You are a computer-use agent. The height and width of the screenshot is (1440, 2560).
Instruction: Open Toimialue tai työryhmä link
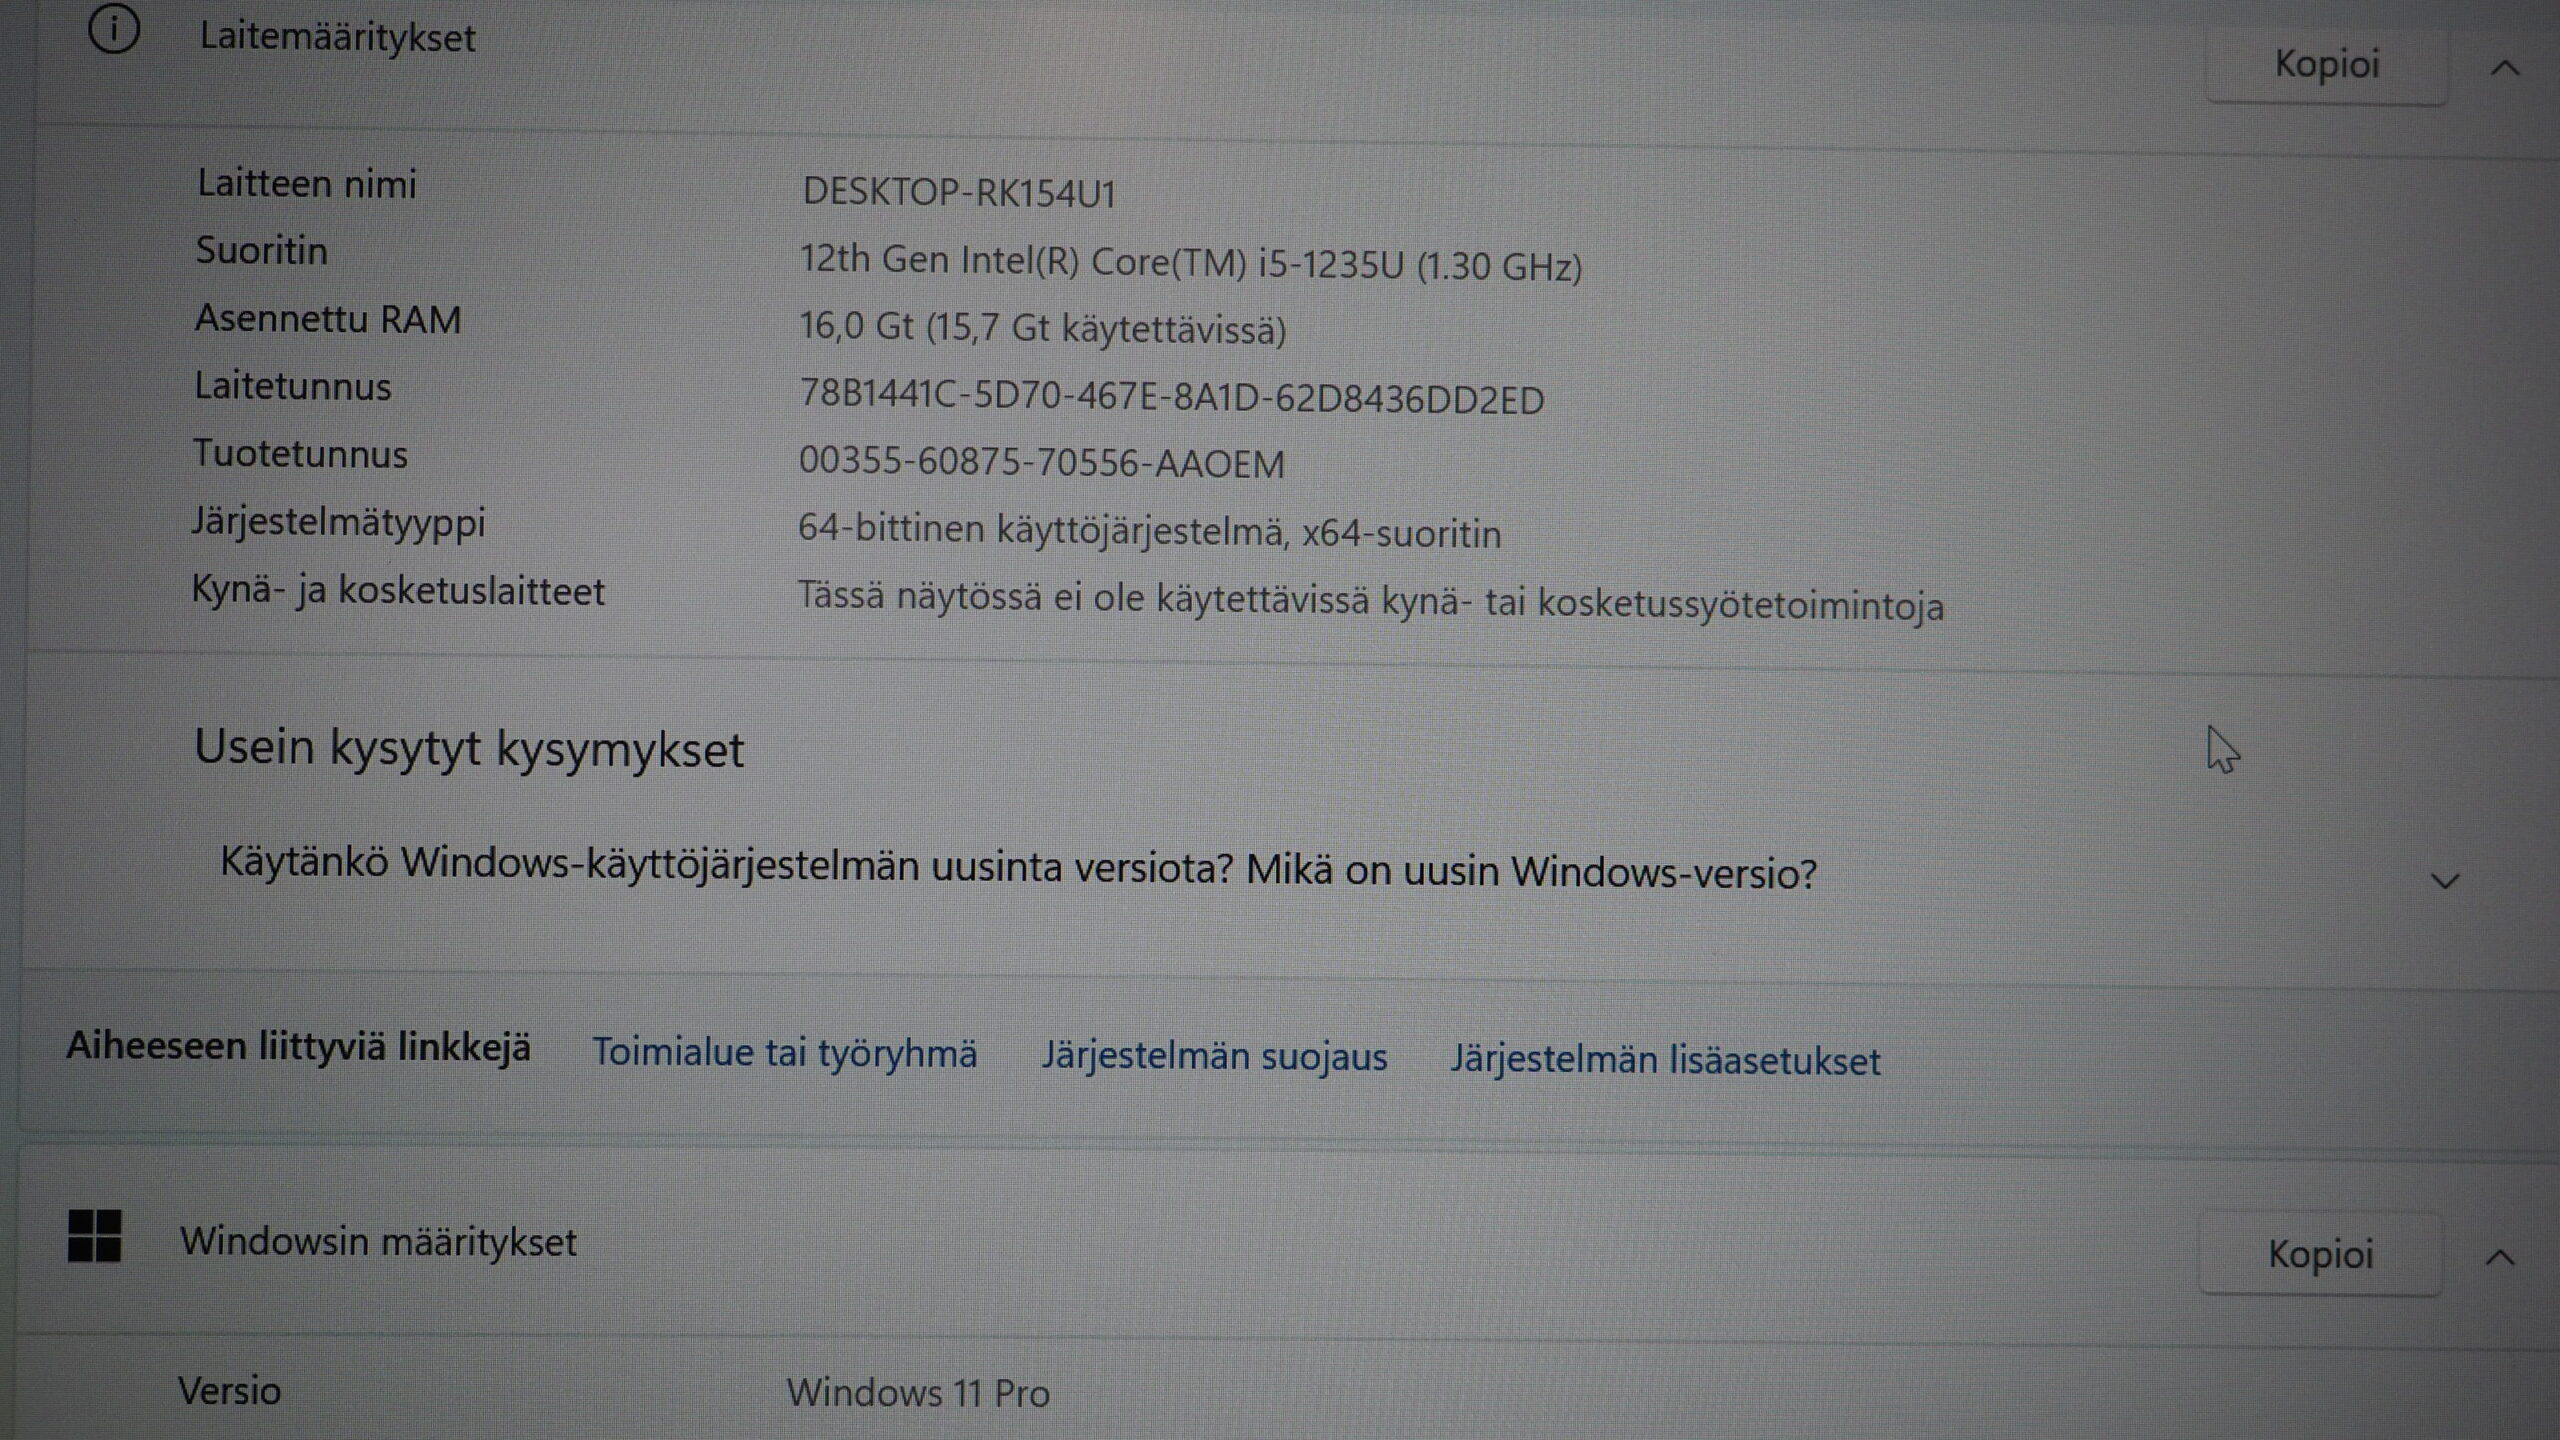coord(784,1053)
